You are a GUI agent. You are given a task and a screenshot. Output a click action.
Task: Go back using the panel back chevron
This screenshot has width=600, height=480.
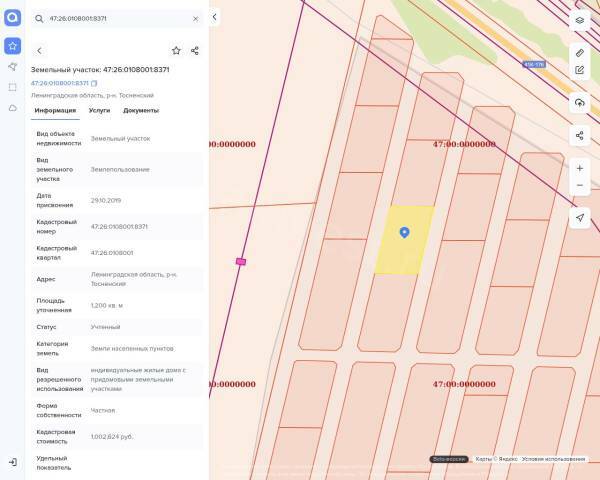coord(39,50)
